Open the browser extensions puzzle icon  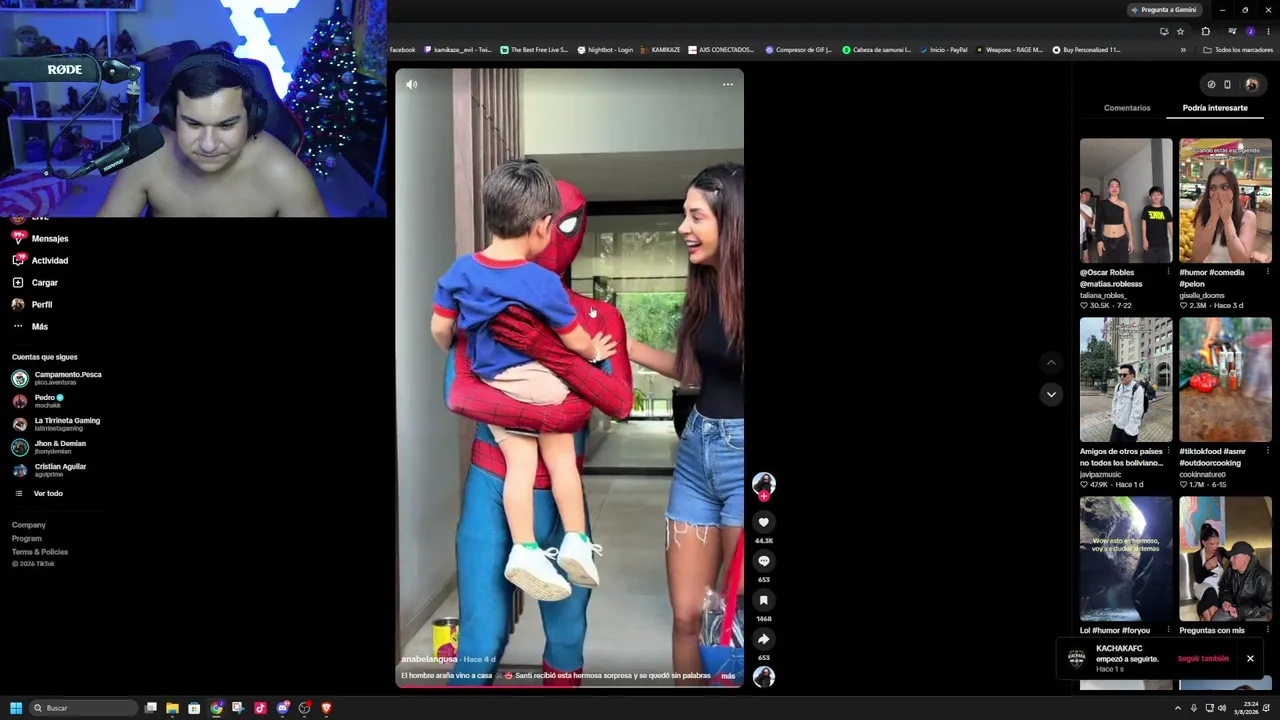click(x=1206, y=31)
